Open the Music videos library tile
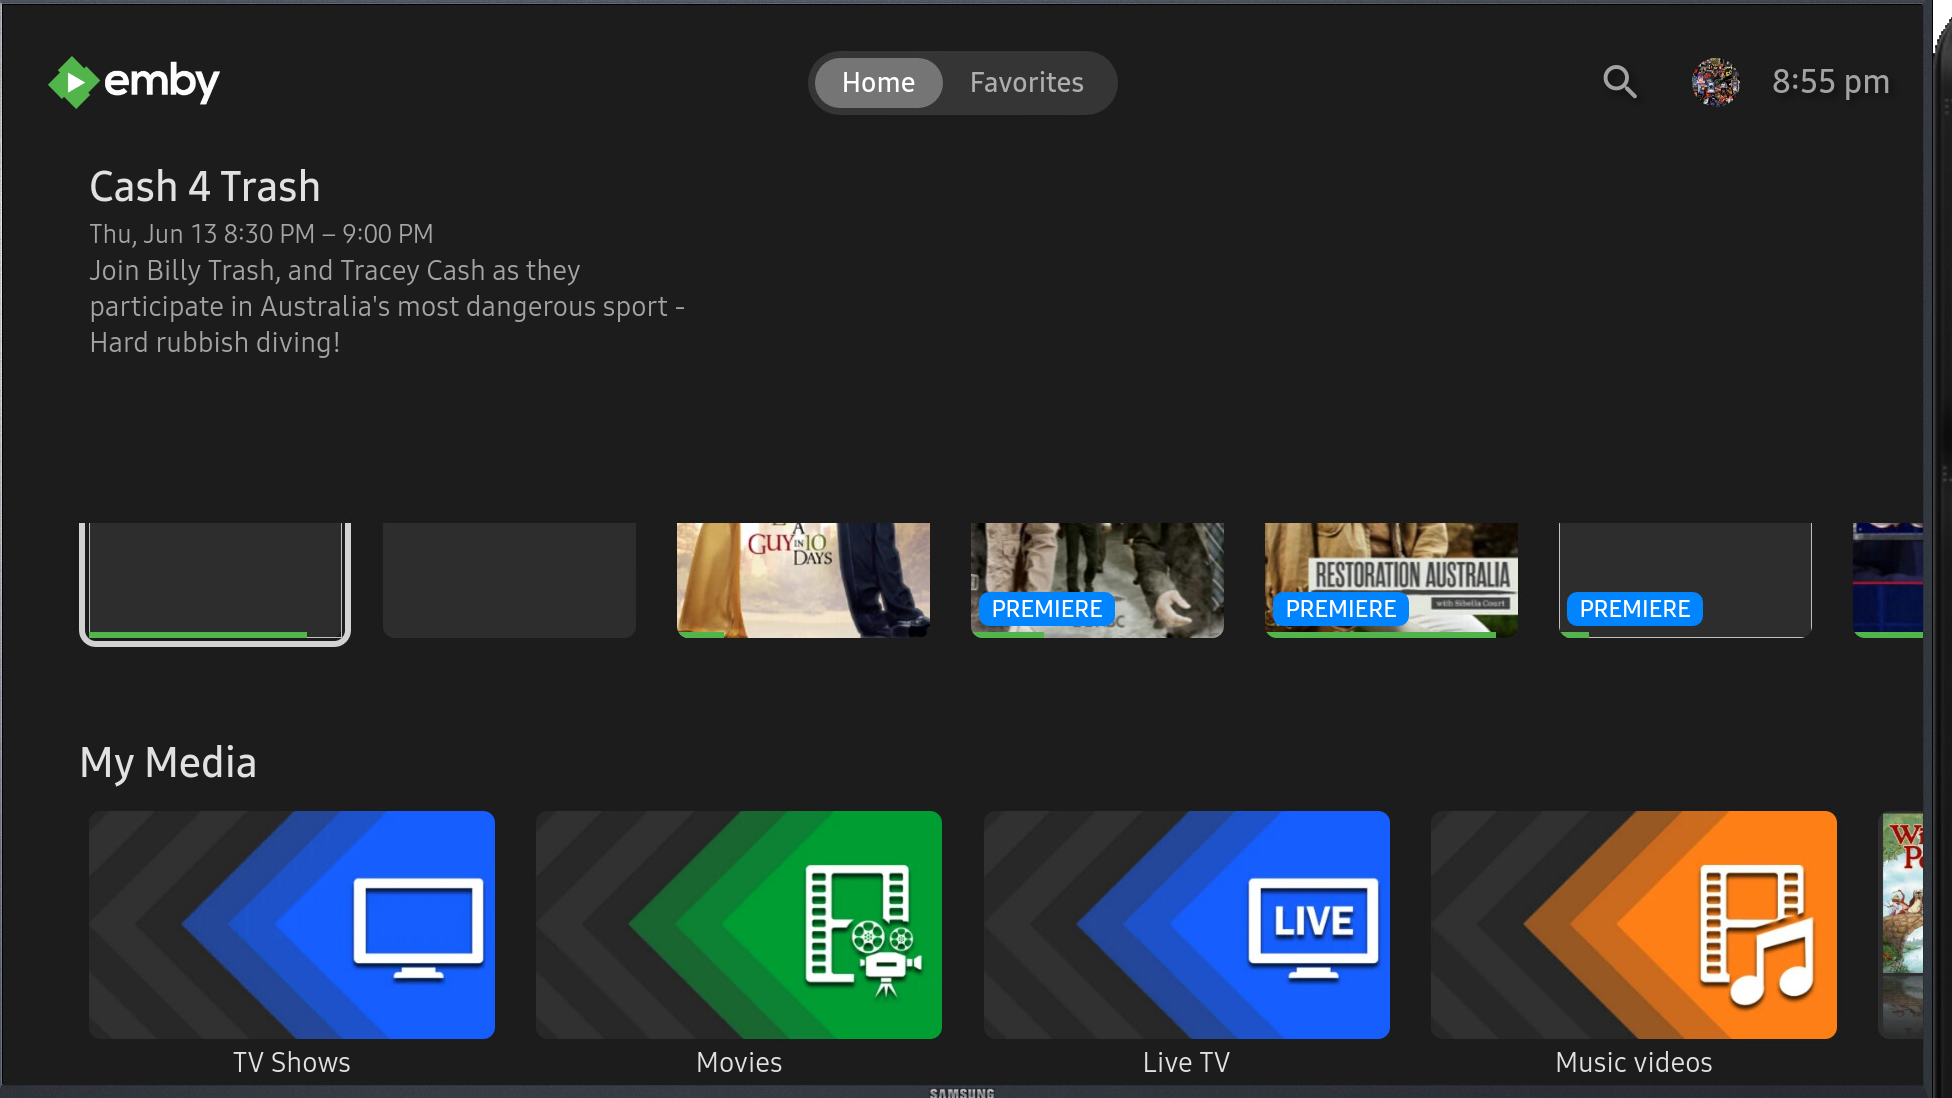The image size is (1952, 1098). click(x=1634, y=925)
